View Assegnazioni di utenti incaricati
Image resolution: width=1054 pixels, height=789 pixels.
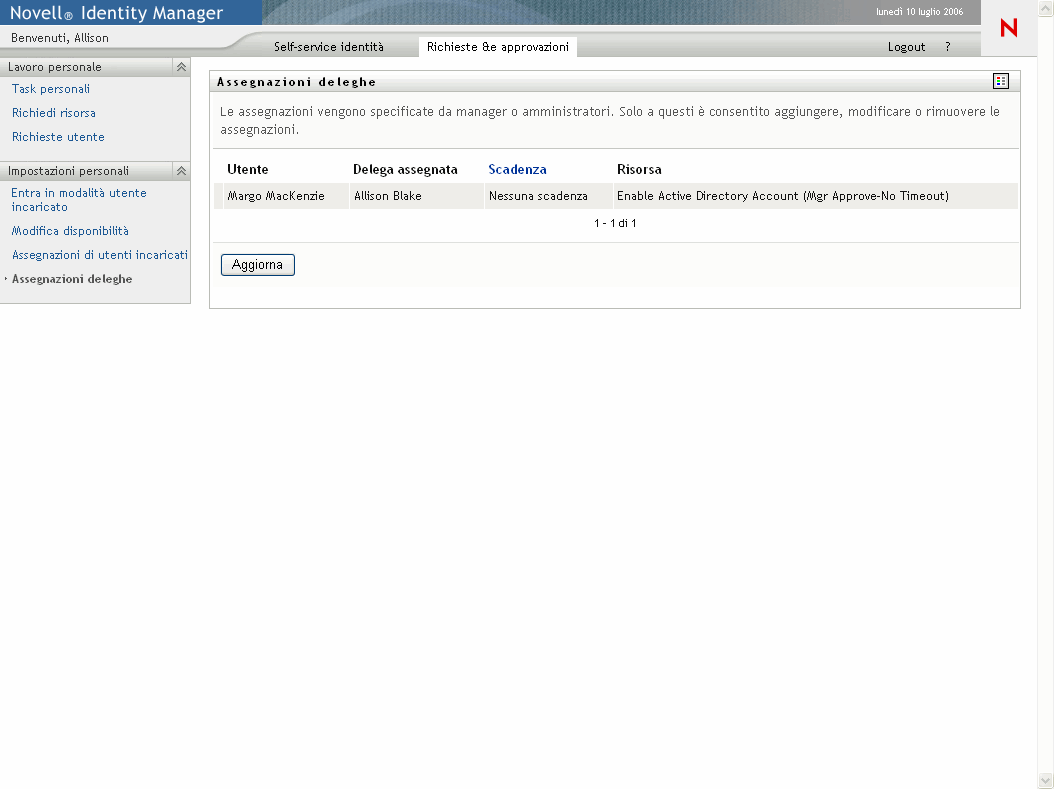(x=99, y=255)
